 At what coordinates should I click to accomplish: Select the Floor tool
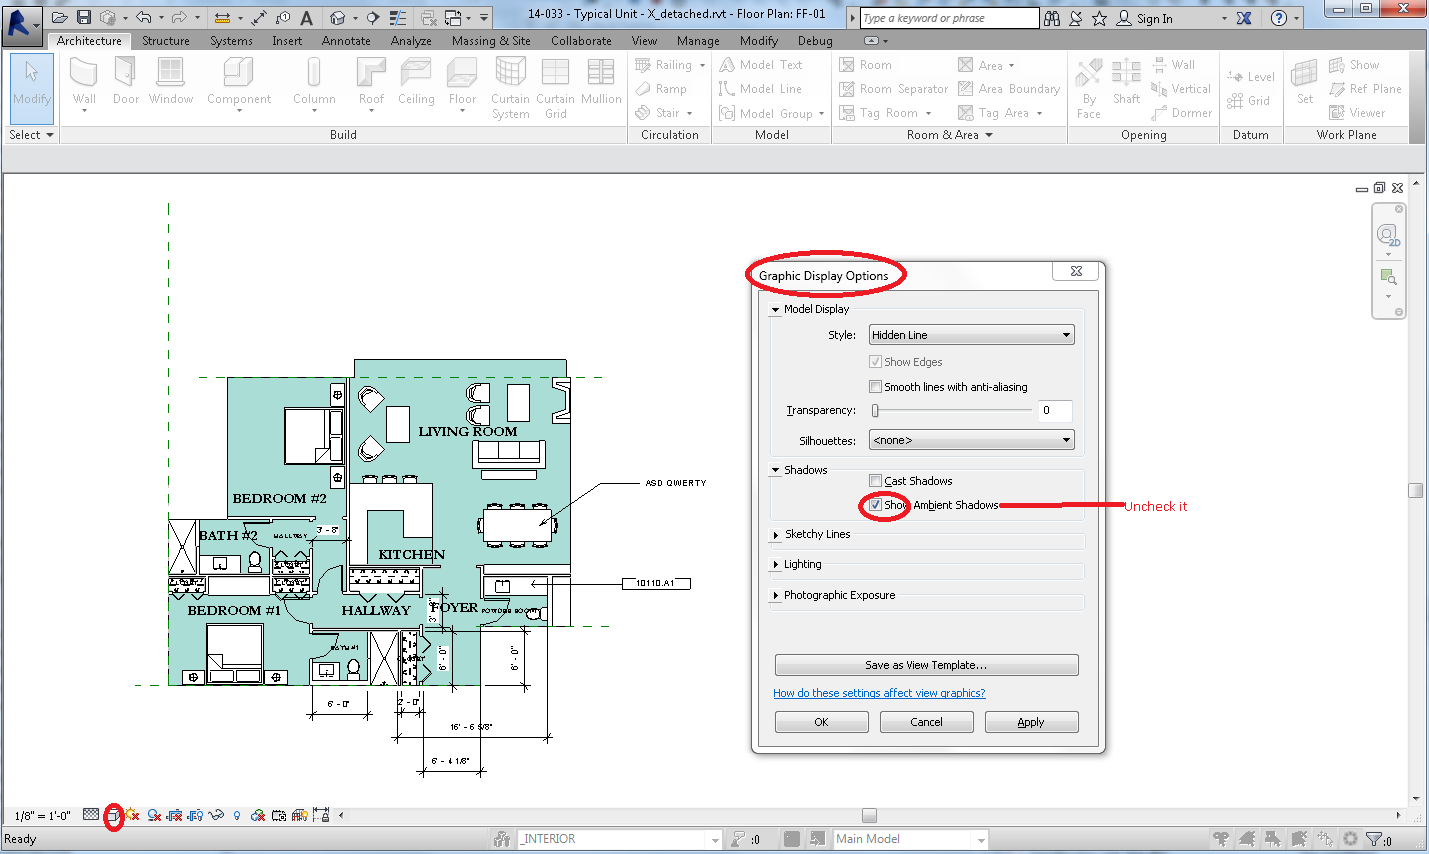coord(462,82)
